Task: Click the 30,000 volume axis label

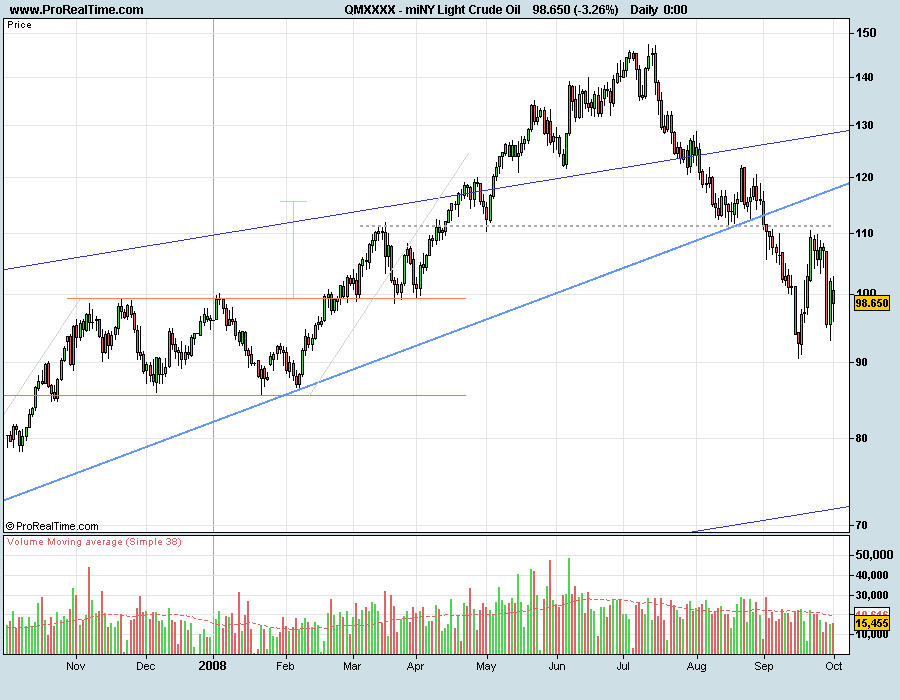Action: [x=871, y=596]
